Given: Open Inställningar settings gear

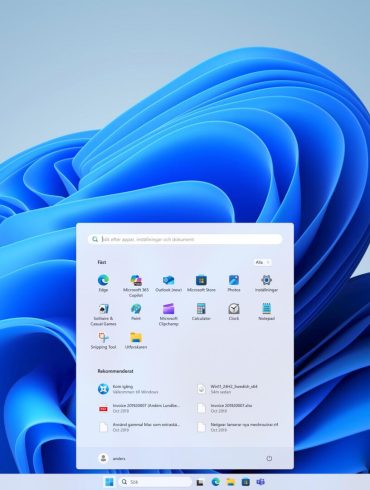Looking at the screenshot, I should tap(266, 283).
